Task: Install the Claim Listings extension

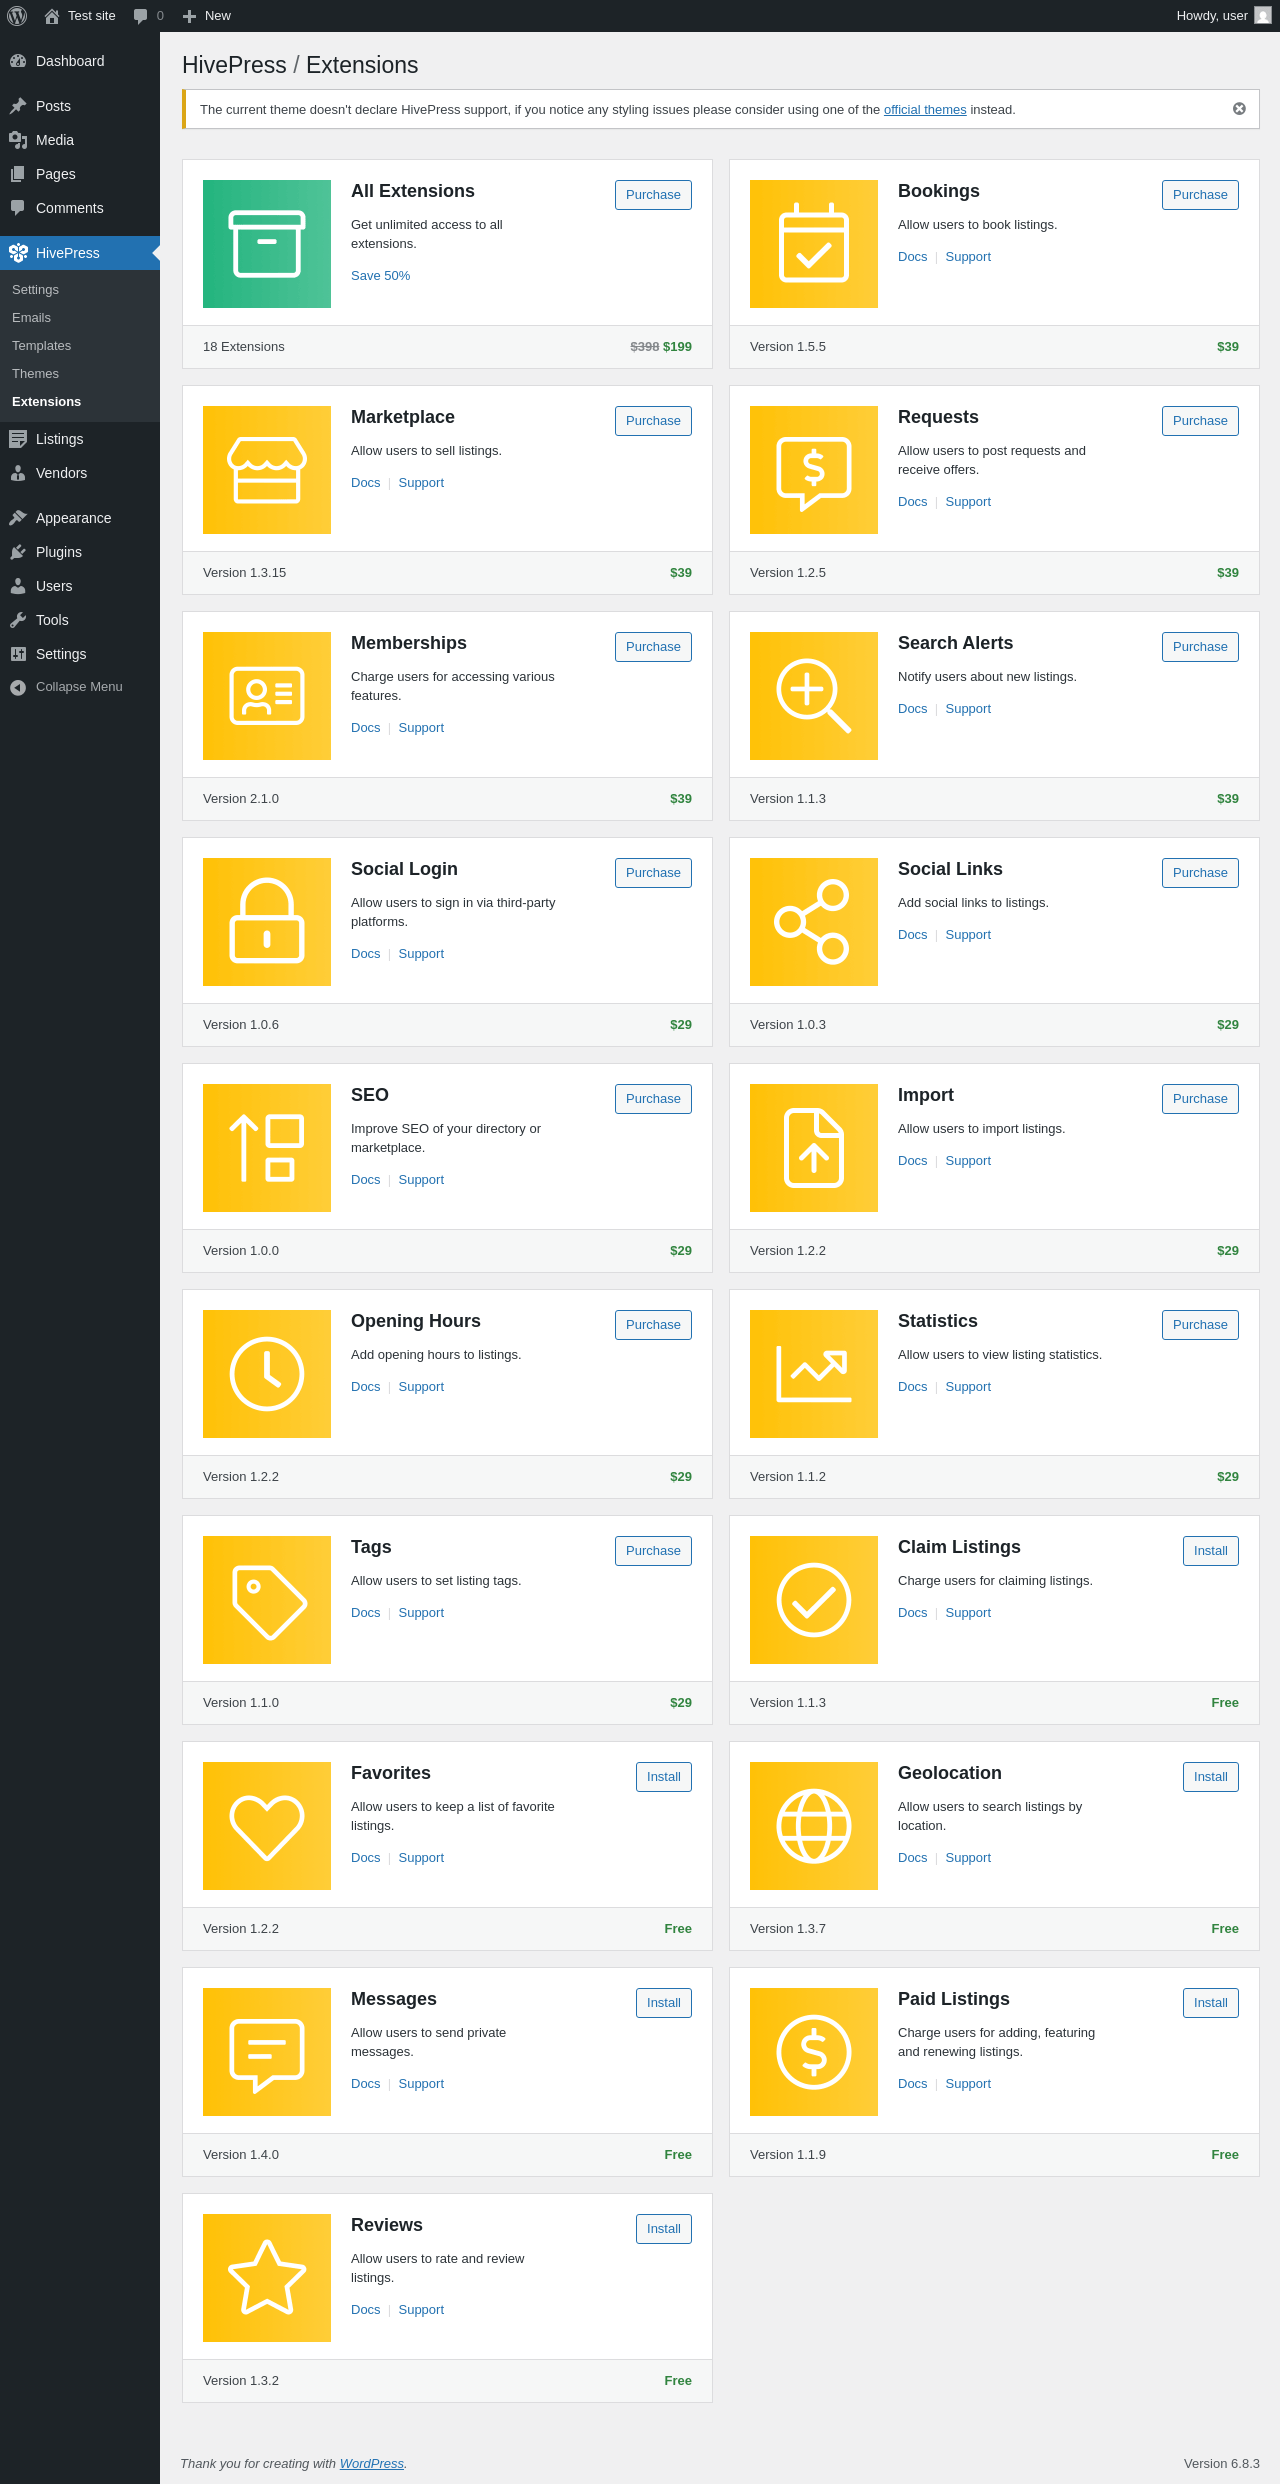Action: (x=1210, y=1551)
